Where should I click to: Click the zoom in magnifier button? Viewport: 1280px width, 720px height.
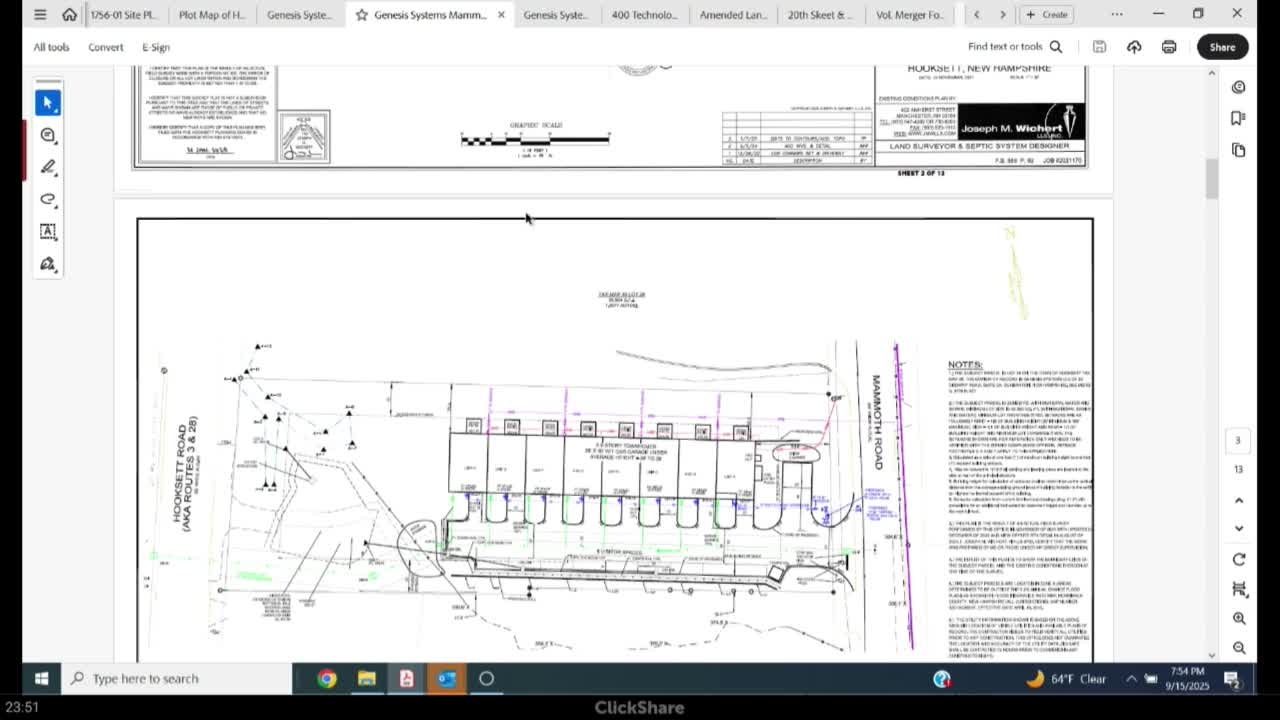1239,619
